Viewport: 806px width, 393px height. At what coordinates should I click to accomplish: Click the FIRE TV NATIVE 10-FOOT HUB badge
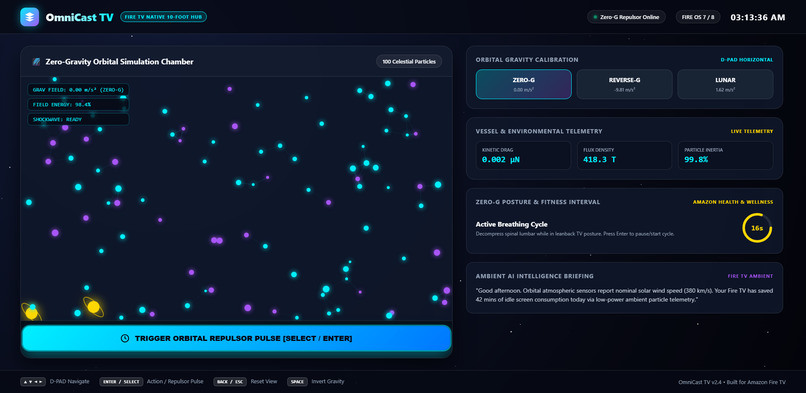163,17
